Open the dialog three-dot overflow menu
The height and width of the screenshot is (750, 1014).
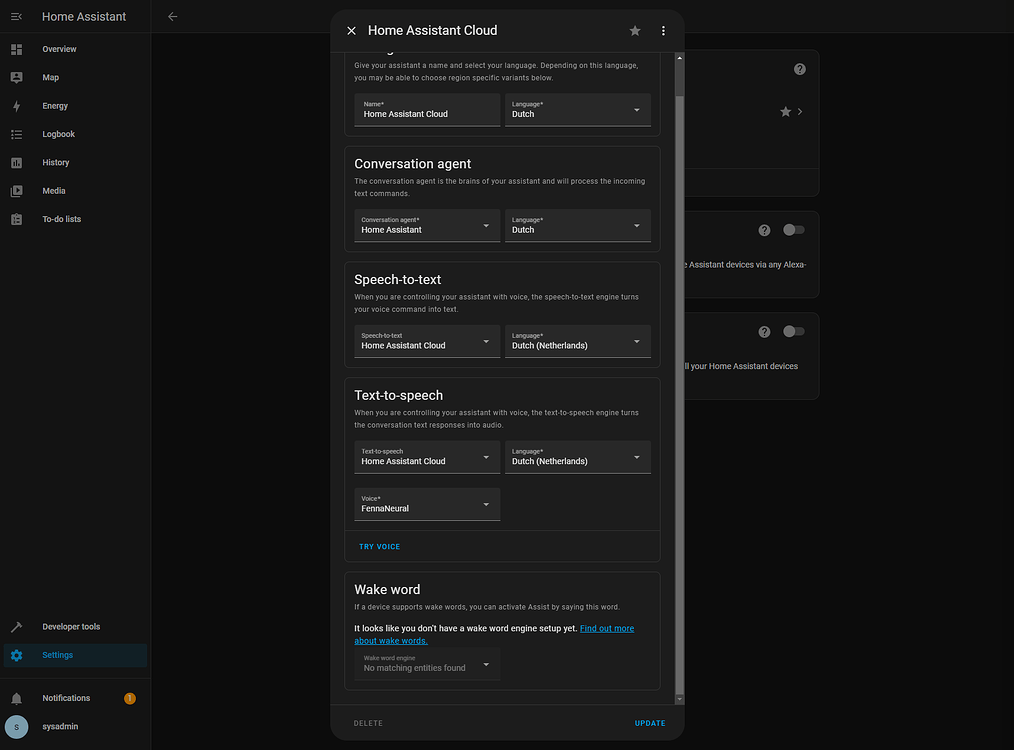click(663, 31)
